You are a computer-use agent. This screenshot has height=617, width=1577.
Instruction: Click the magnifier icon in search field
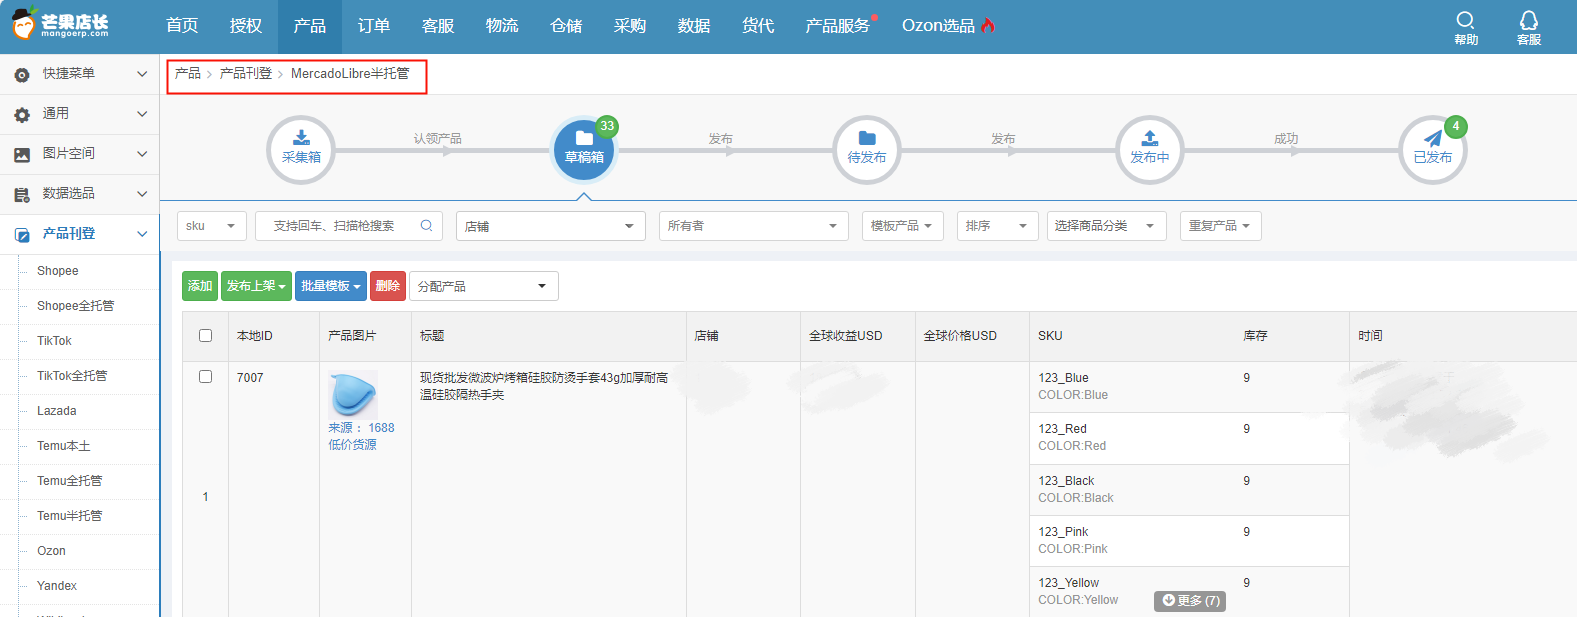point(426,226)
